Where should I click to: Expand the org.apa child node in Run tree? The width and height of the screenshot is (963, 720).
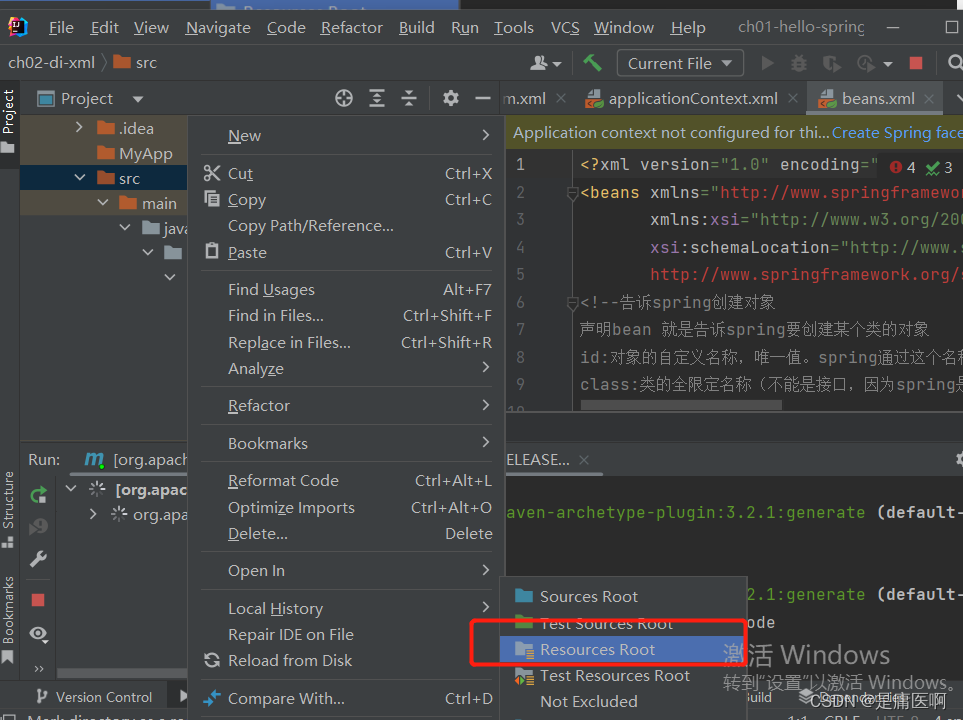click(93, 514)
